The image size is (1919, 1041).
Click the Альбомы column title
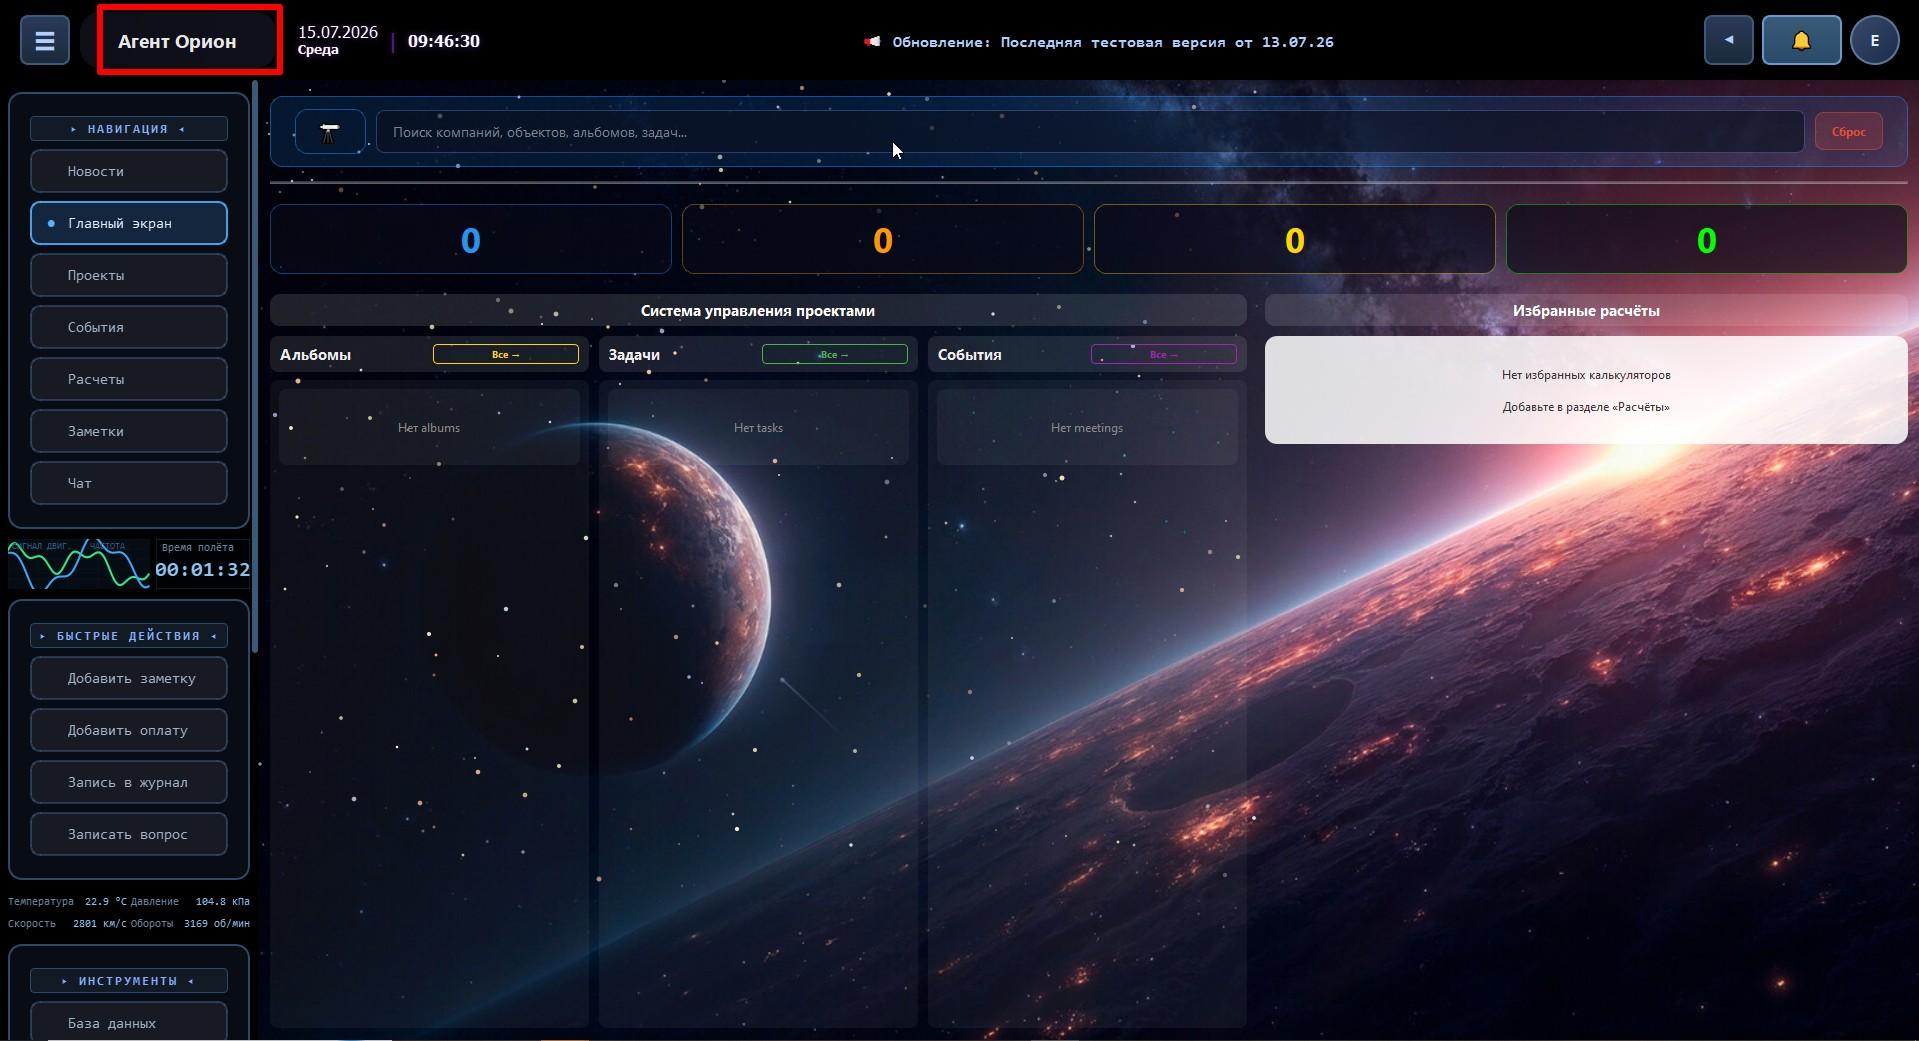point(315,355)
